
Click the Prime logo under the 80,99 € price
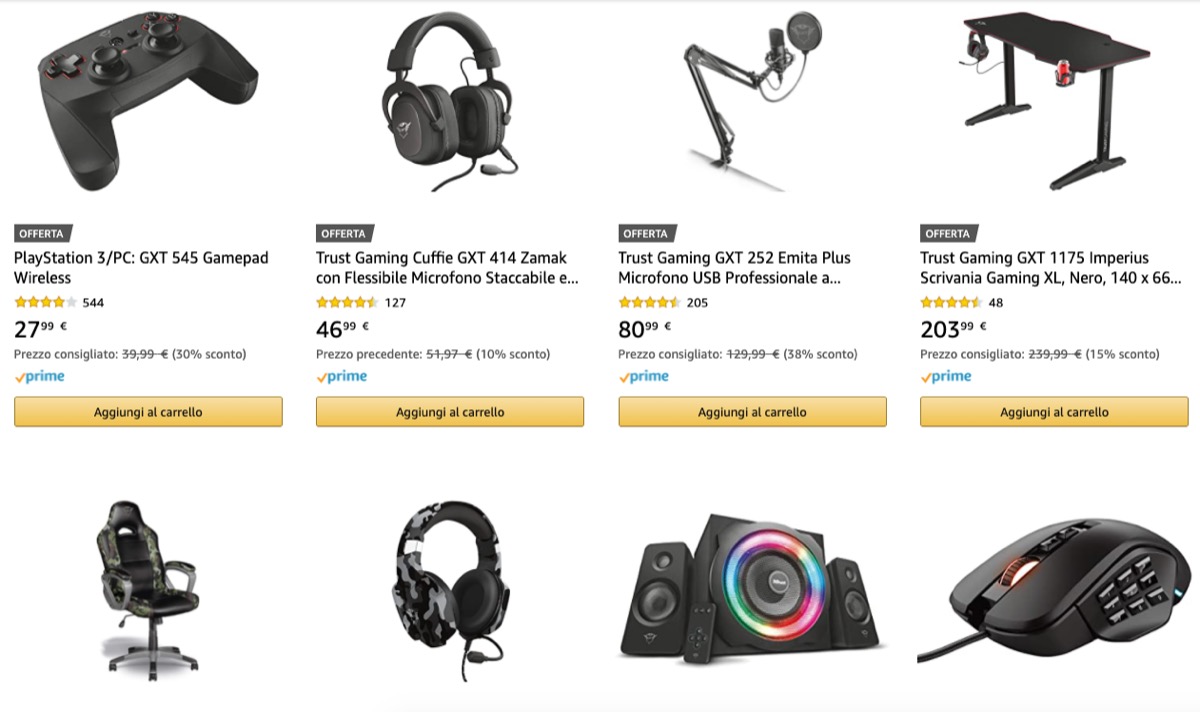[644, 377]
